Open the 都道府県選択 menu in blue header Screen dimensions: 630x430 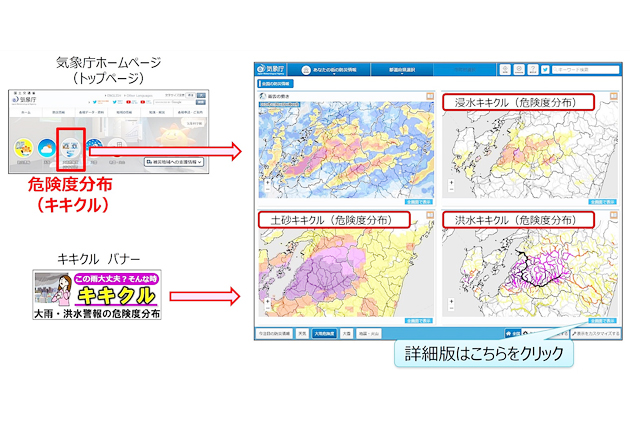click(402, 70)
